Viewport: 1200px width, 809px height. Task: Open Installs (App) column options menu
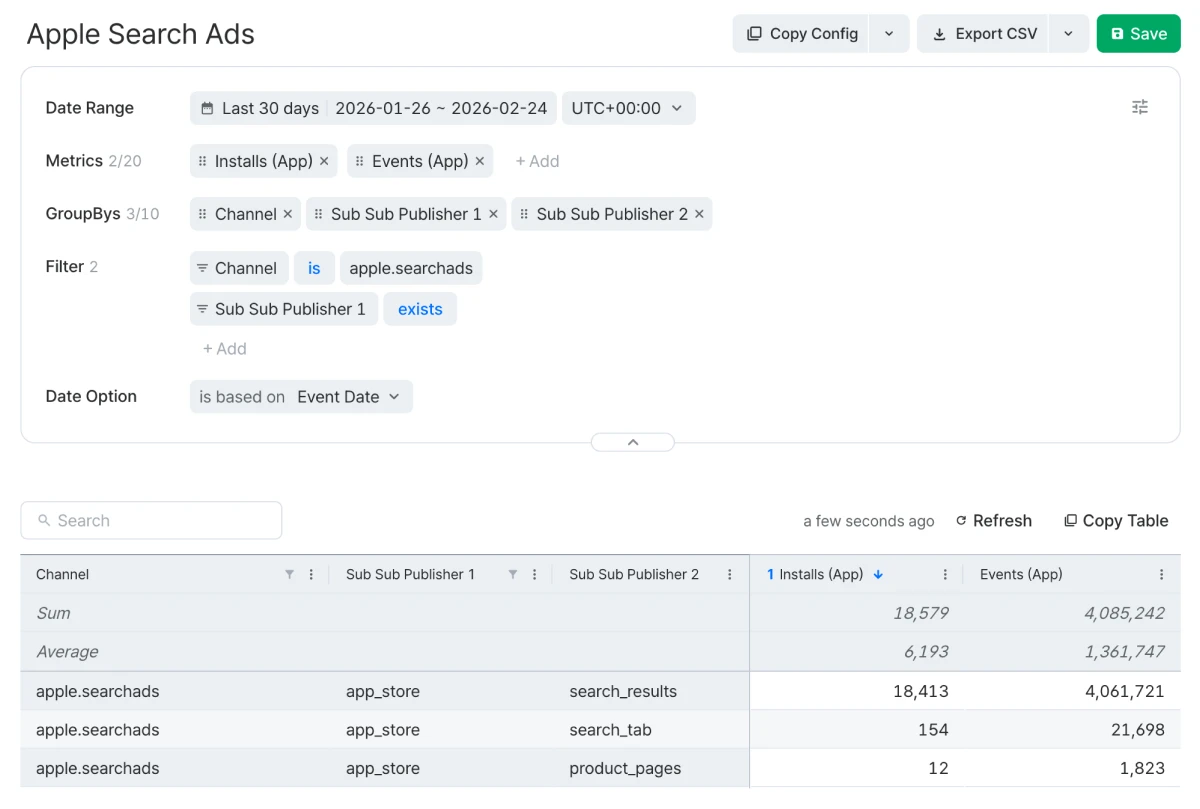pyautogui.click(x=945, y=575)
